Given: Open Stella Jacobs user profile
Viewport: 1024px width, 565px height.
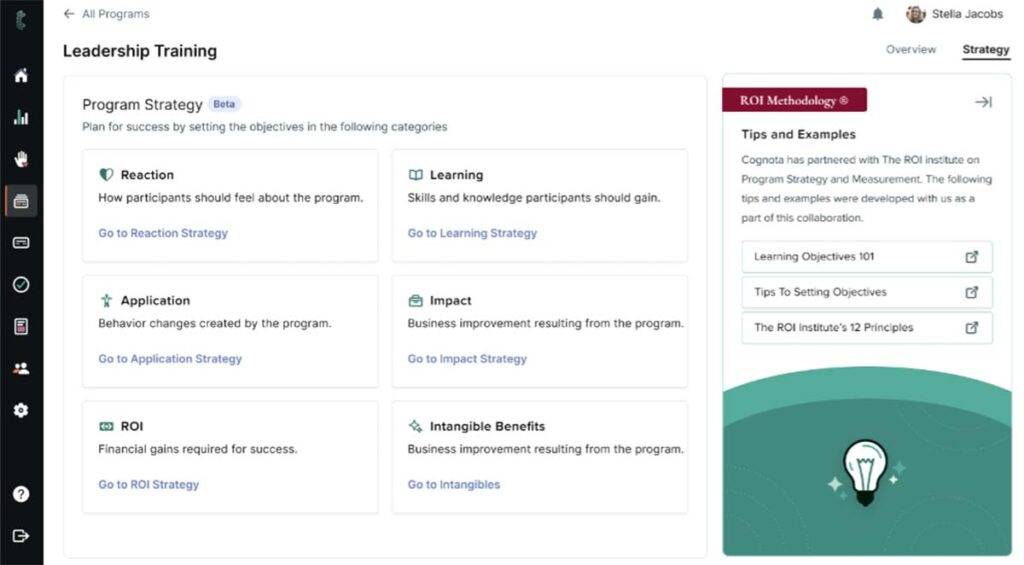Looking at the screenshot, I should pos(955,14).
